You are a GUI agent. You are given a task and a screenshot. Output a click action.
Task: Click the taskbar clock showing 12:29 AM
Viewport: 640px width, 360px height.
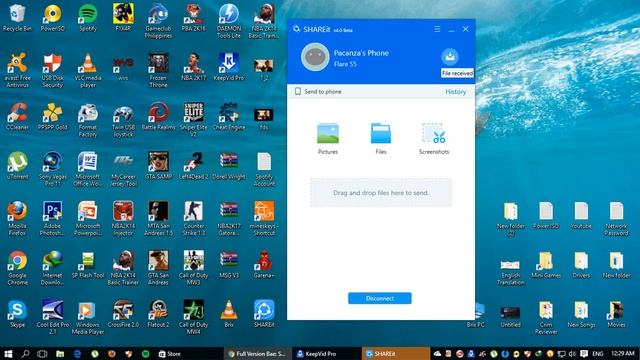tap(623, 353)
